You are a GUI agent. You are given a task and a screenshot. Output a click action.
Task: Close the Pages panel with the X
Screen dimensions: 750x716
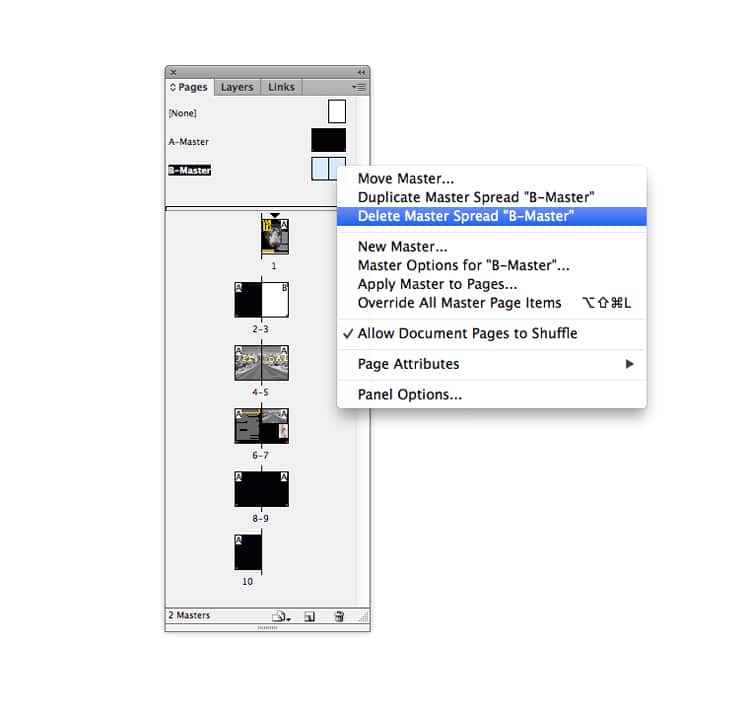[x=173, y=72]
